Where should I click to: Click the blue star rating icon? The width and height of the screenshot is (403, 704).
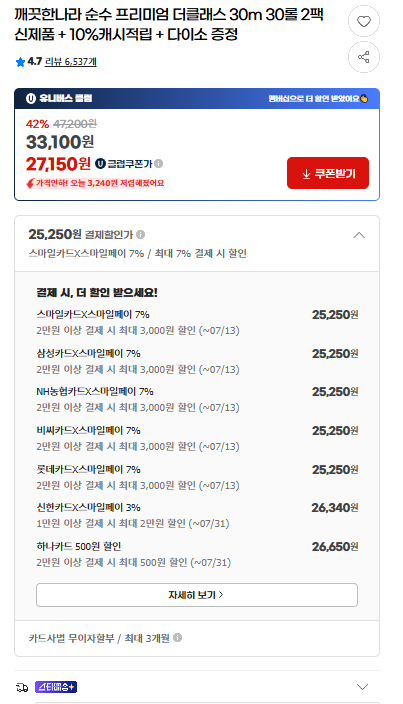[20, 62]
